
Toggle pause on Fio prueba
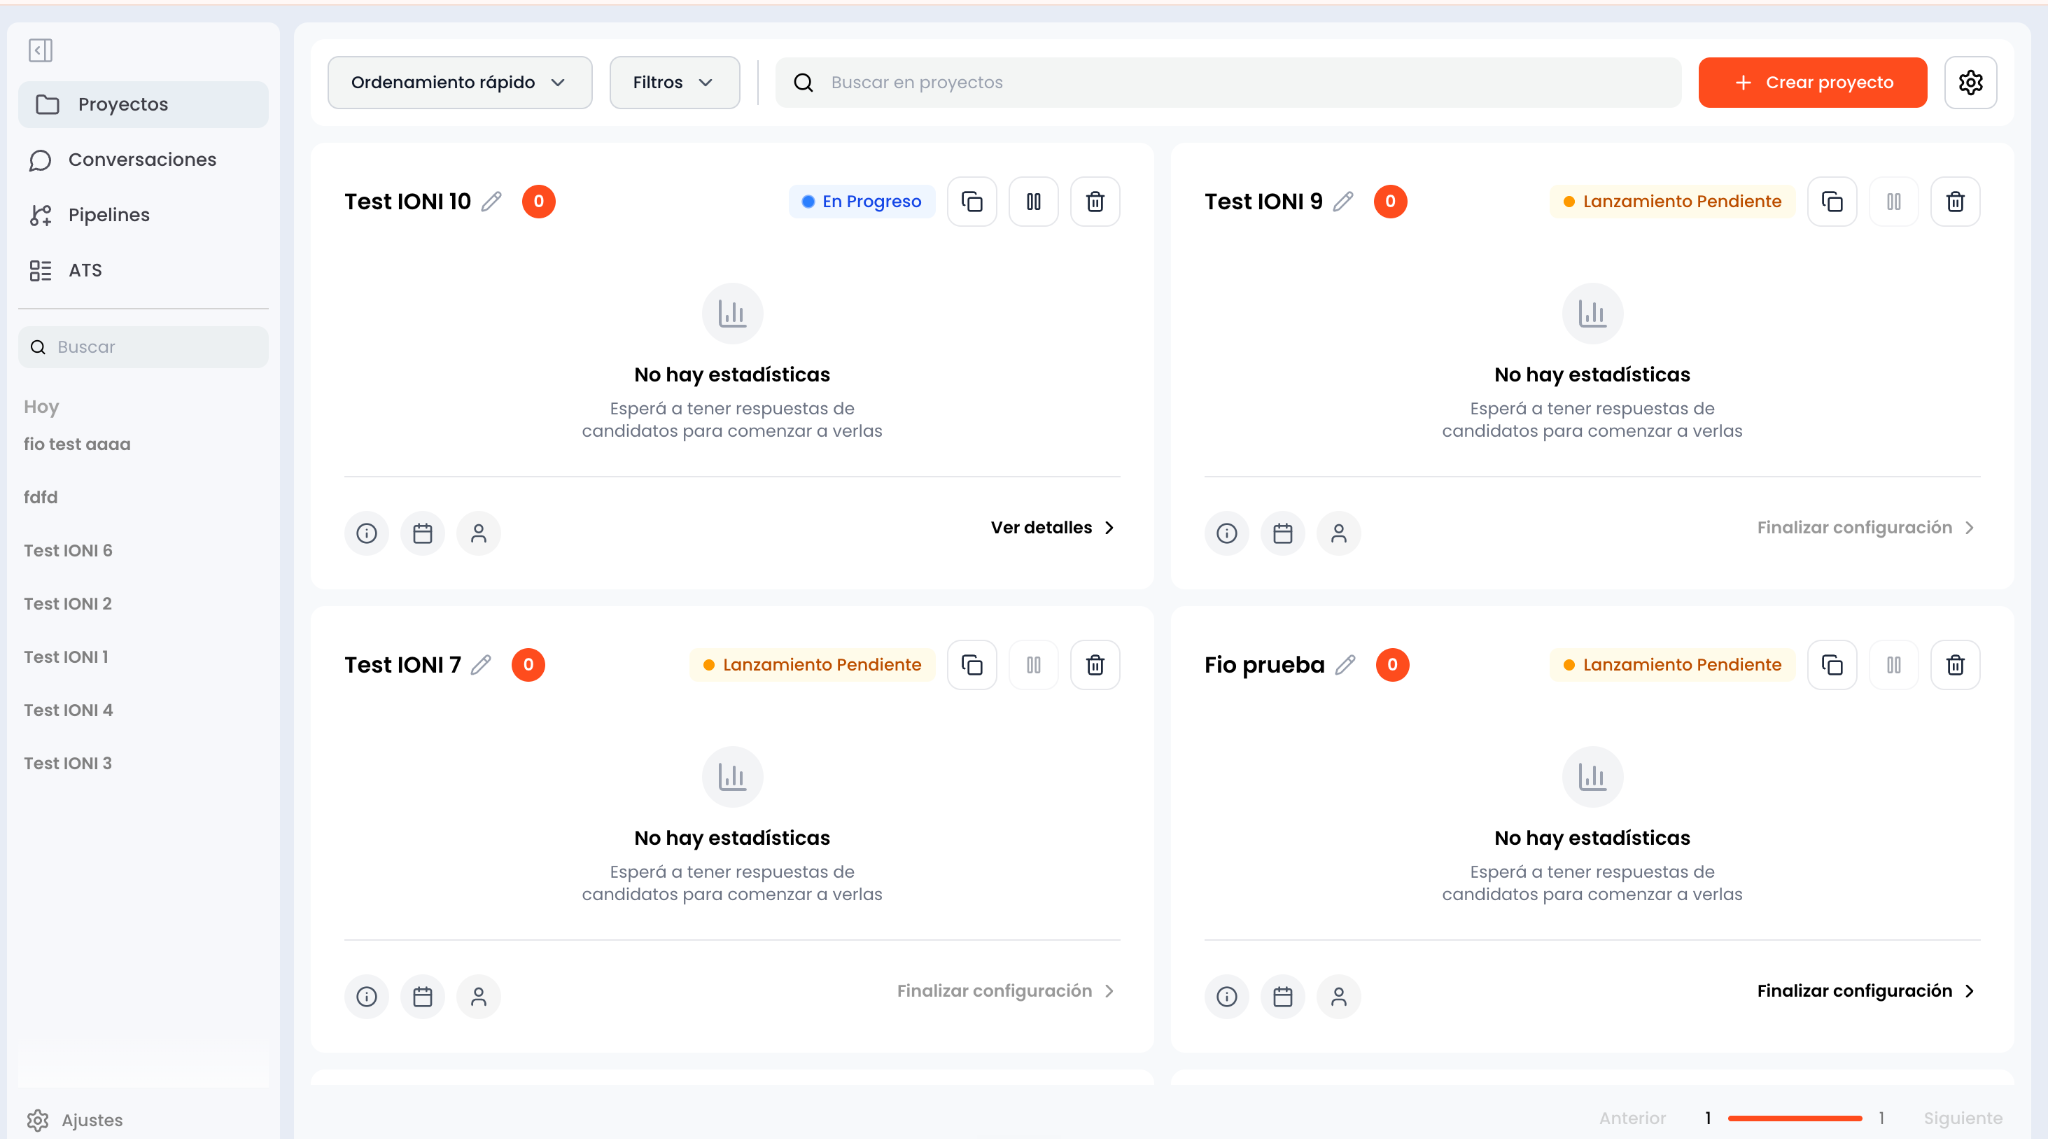[1894, 664]
